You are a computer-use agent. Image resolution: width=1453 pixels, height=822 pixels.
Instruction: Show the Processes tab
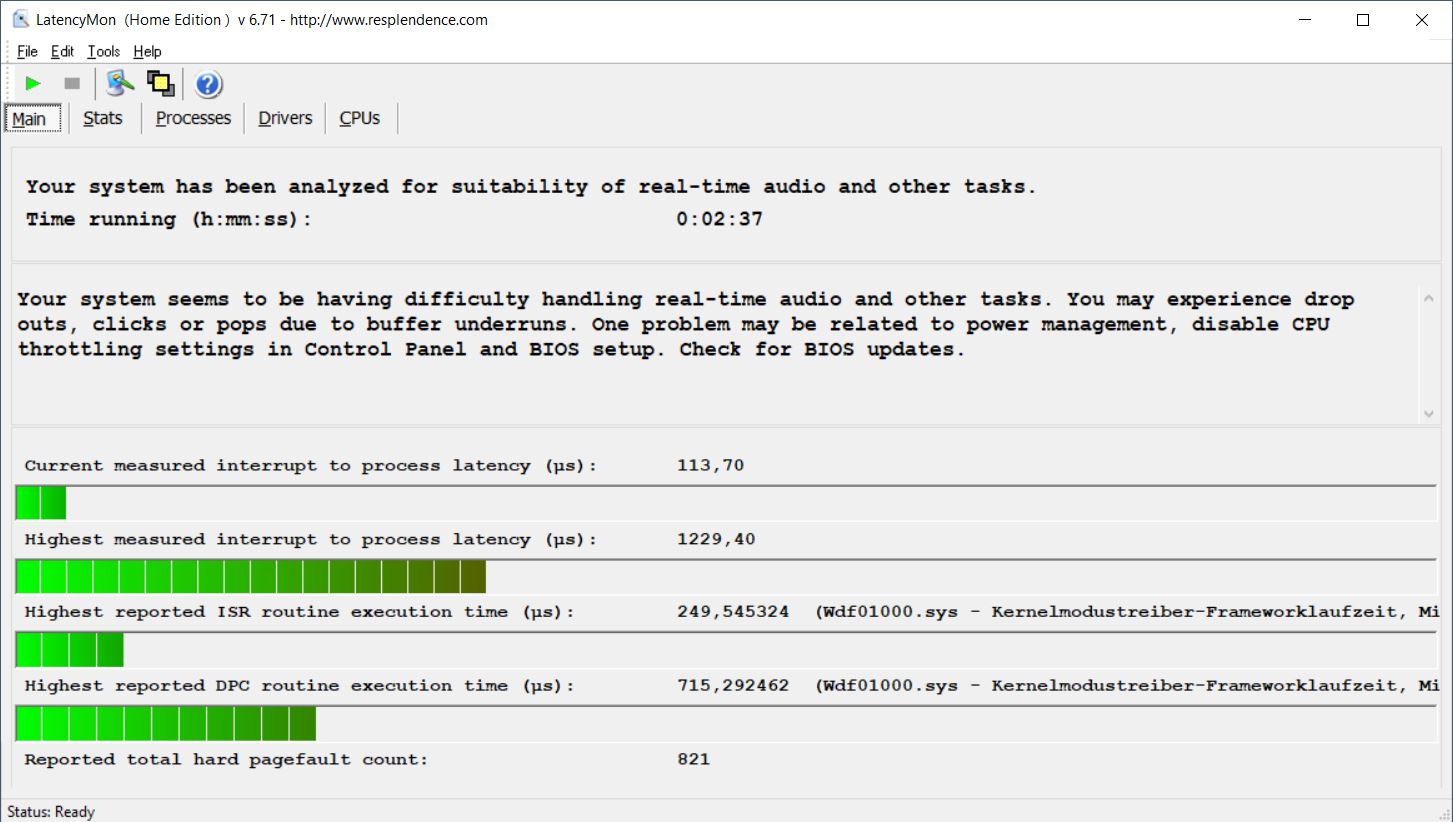[x=193, y=118]
